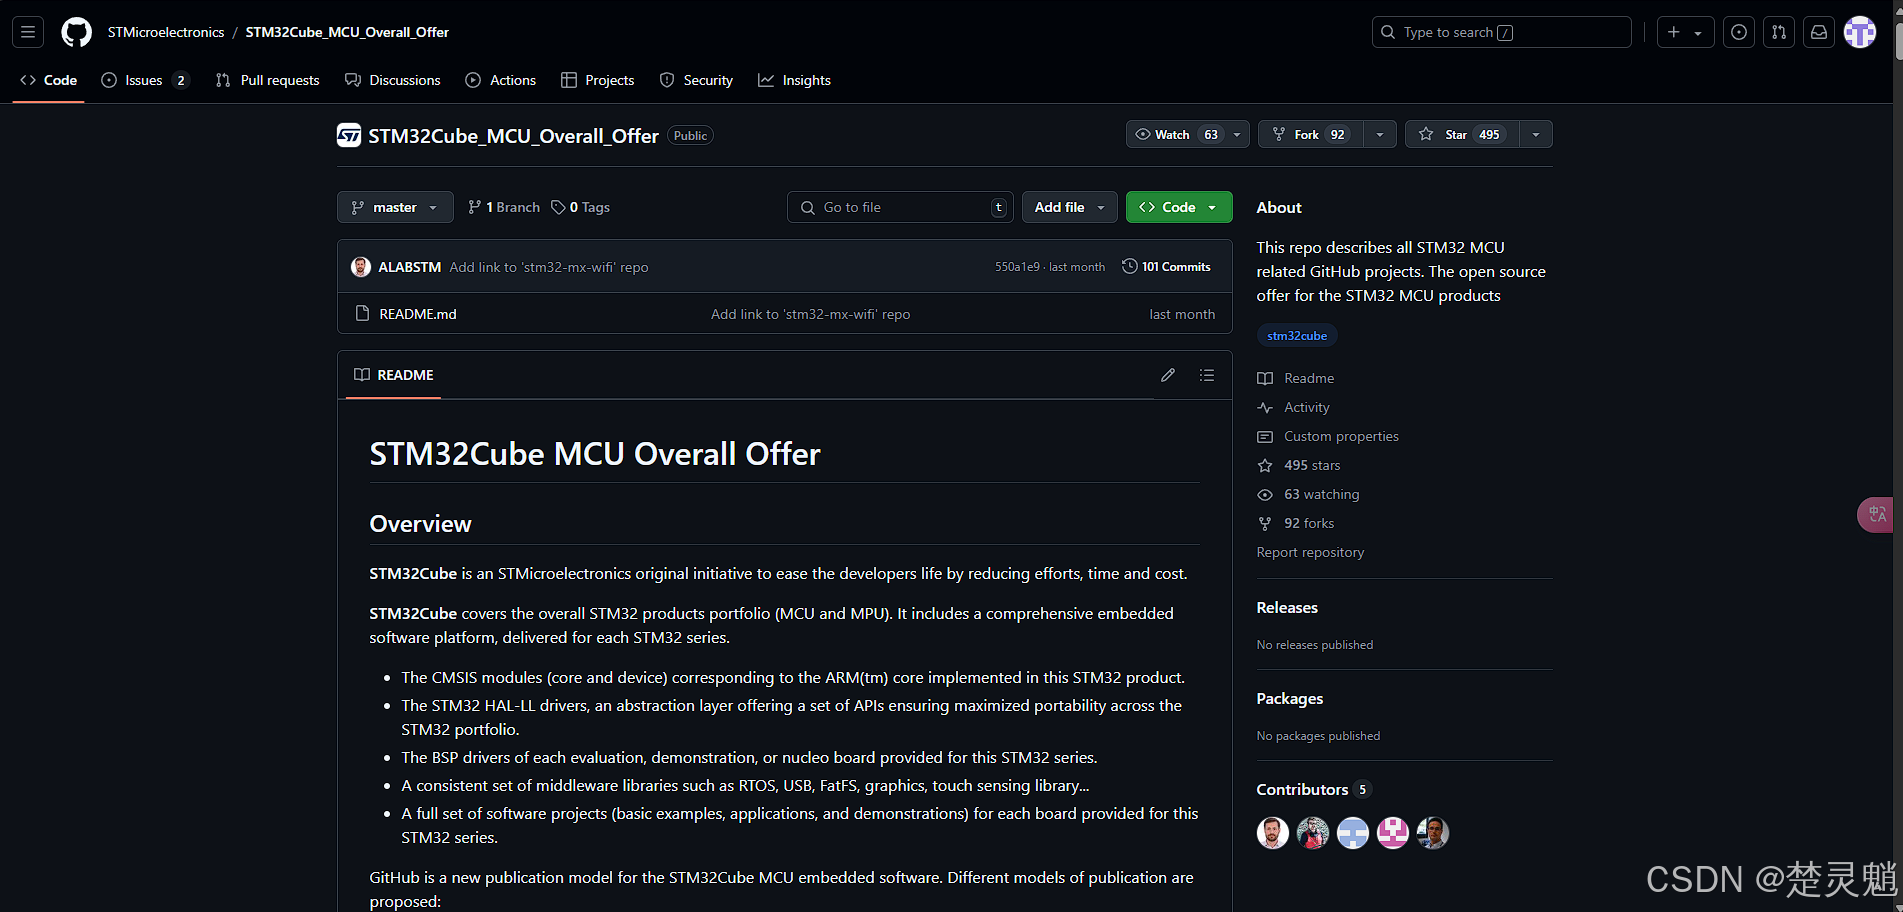Open the Actions tab

pos(501,80)
